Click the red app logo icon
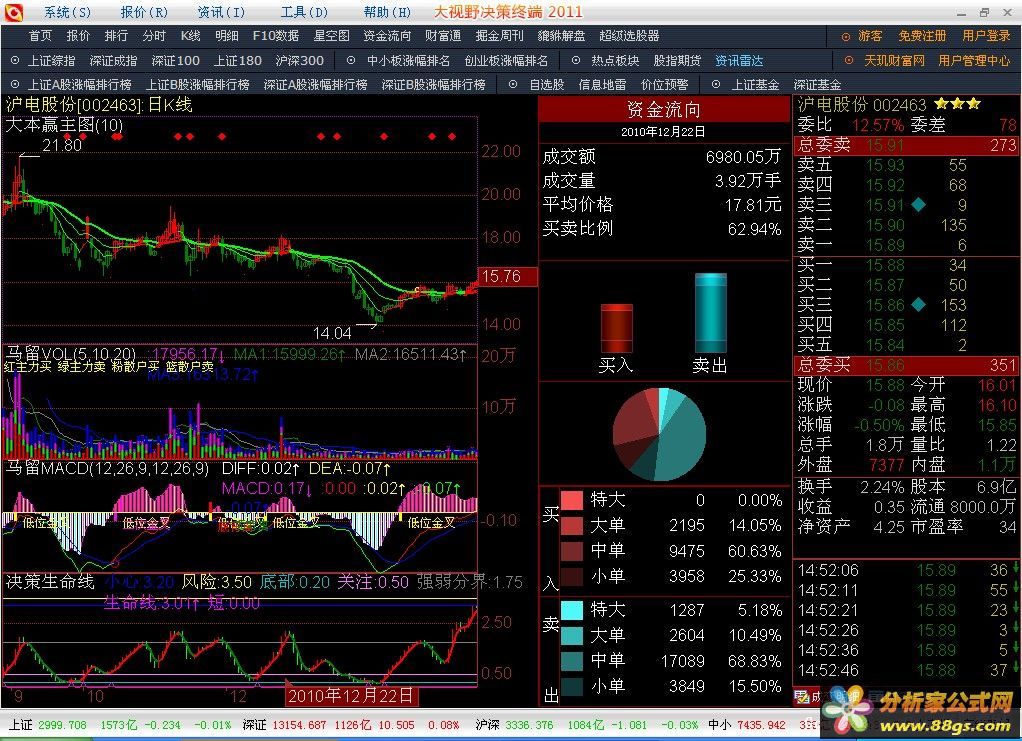 [13, 12]
